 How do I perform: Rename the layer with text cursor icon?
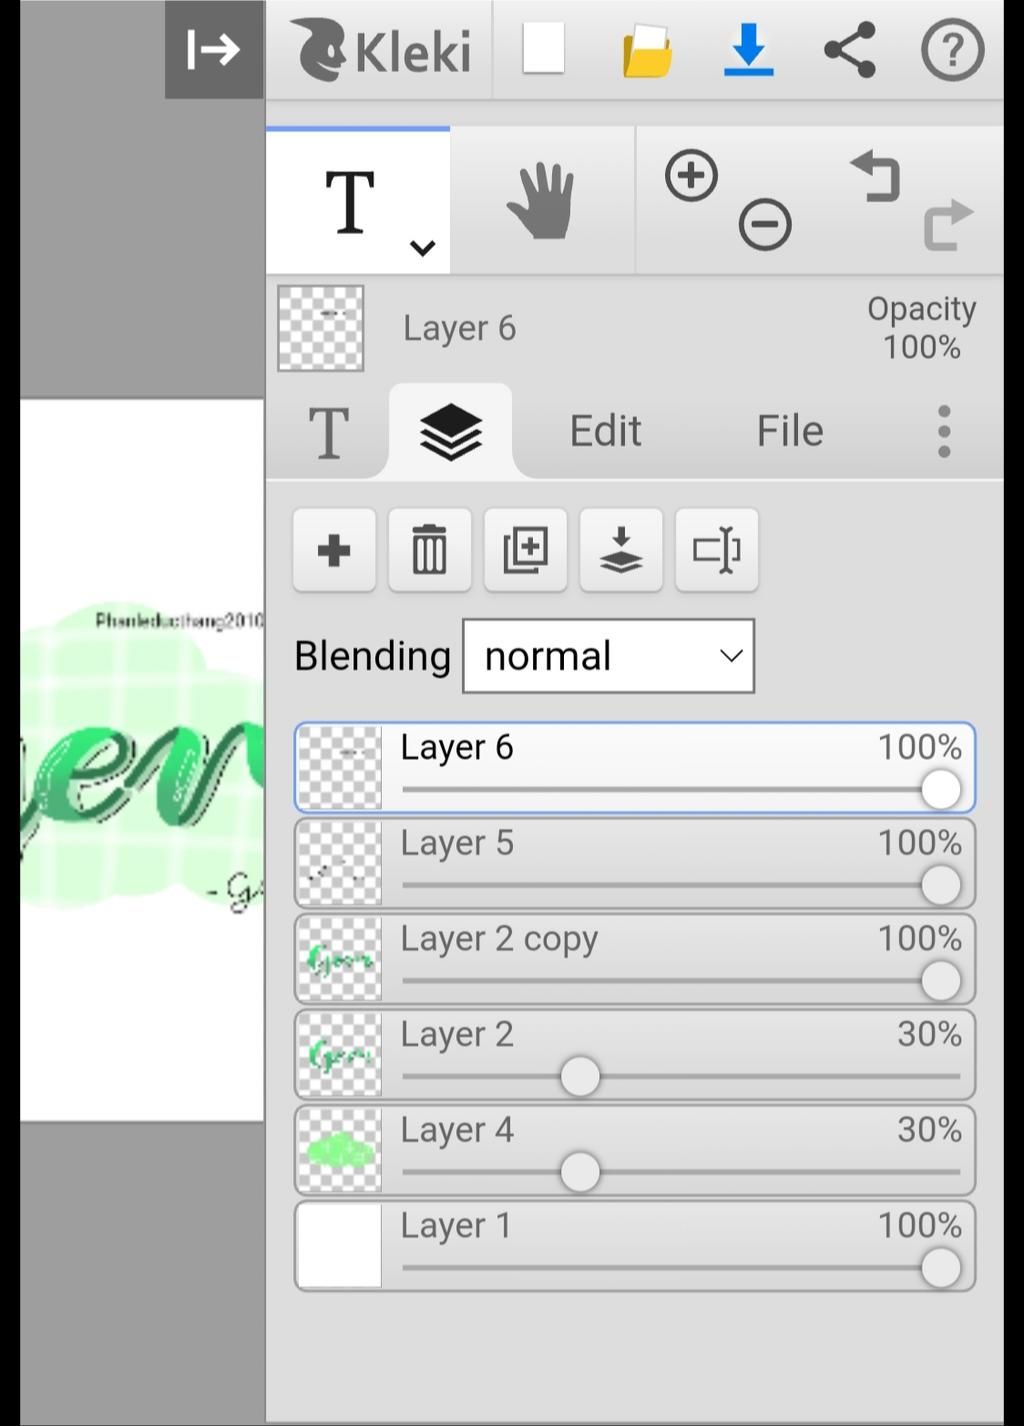(x=717, y=550)
